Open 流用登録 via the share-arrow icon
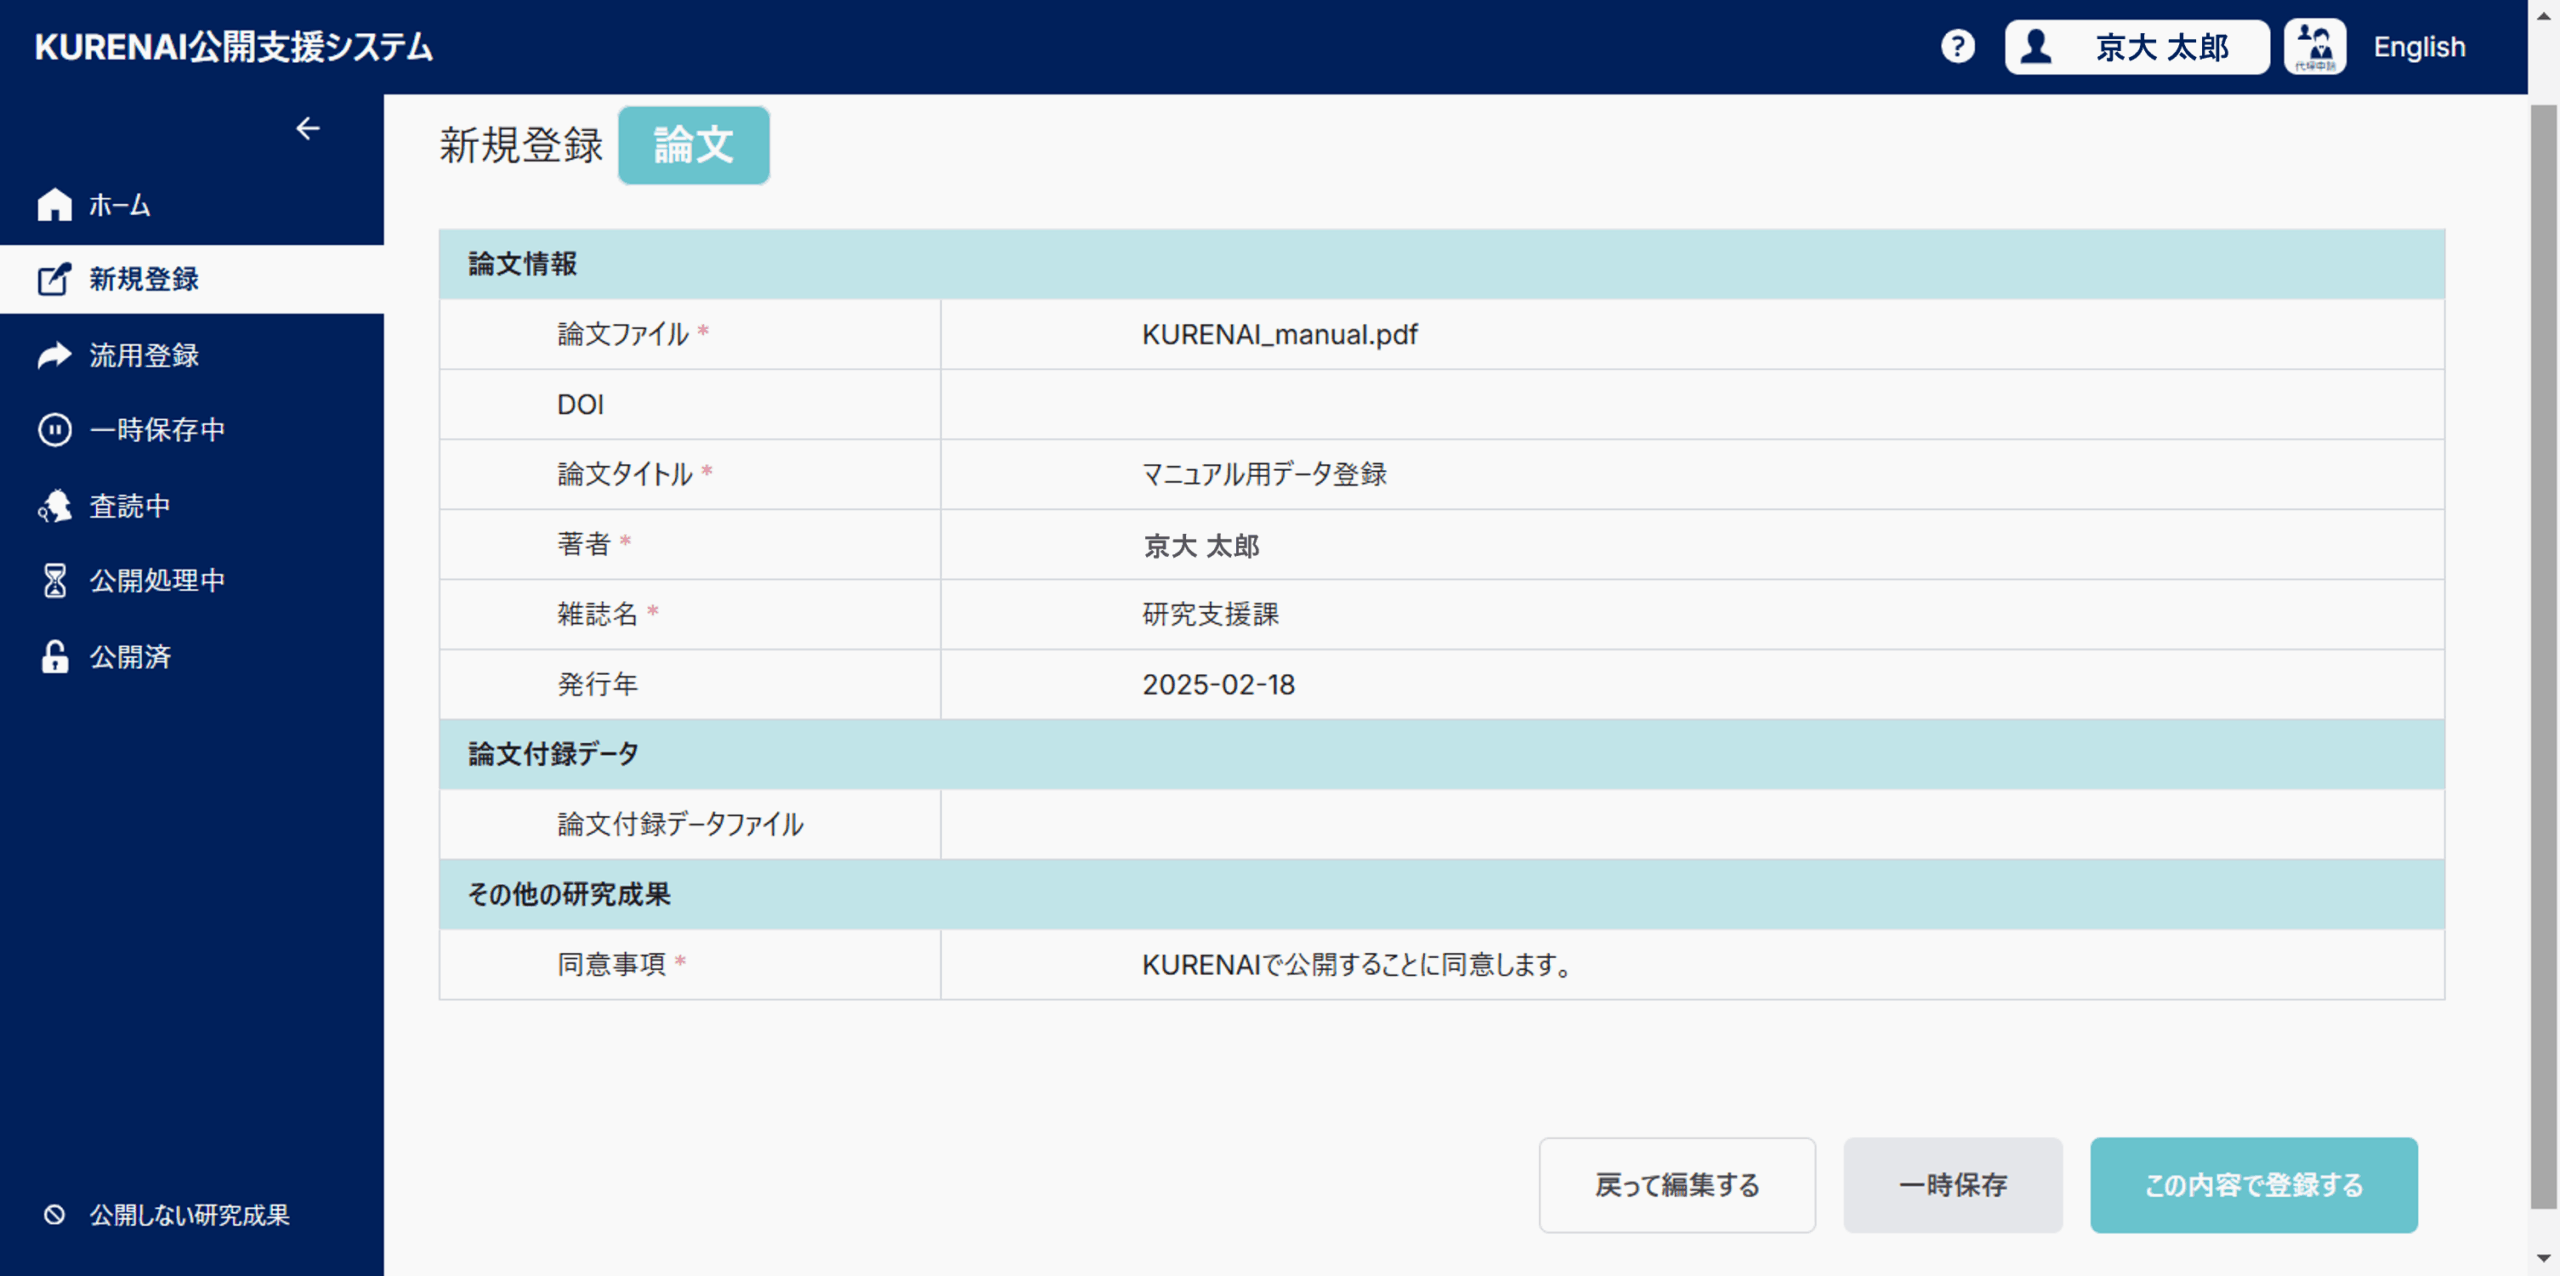Image resolution: width=2560 pixels, height=1276 pixels. pos(54,355)
